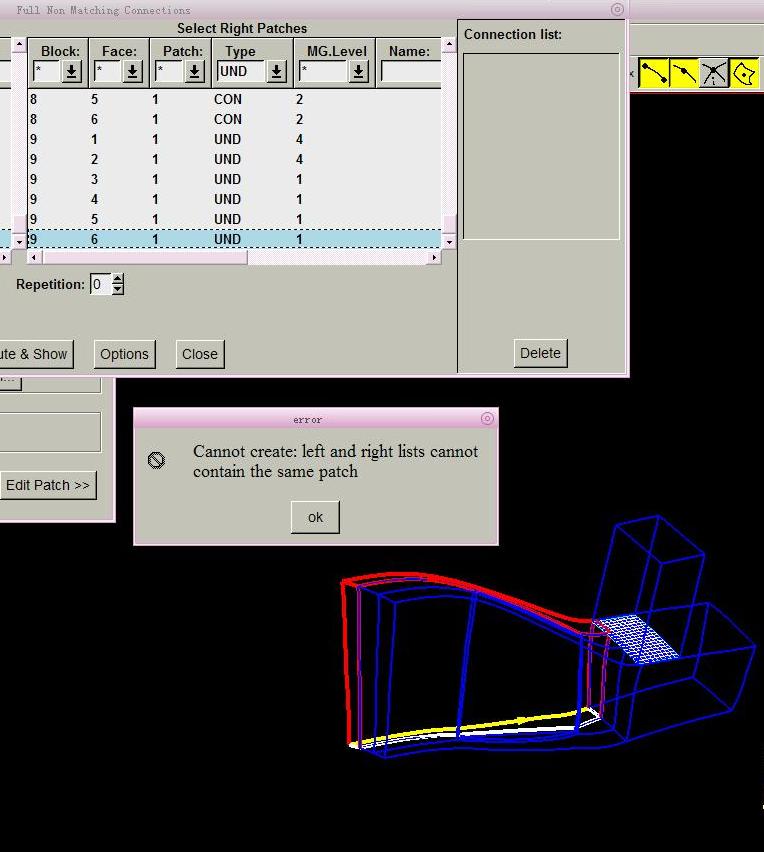
Task: Select the crossing lines intersection tool
Action: click(x=713, y=73)
